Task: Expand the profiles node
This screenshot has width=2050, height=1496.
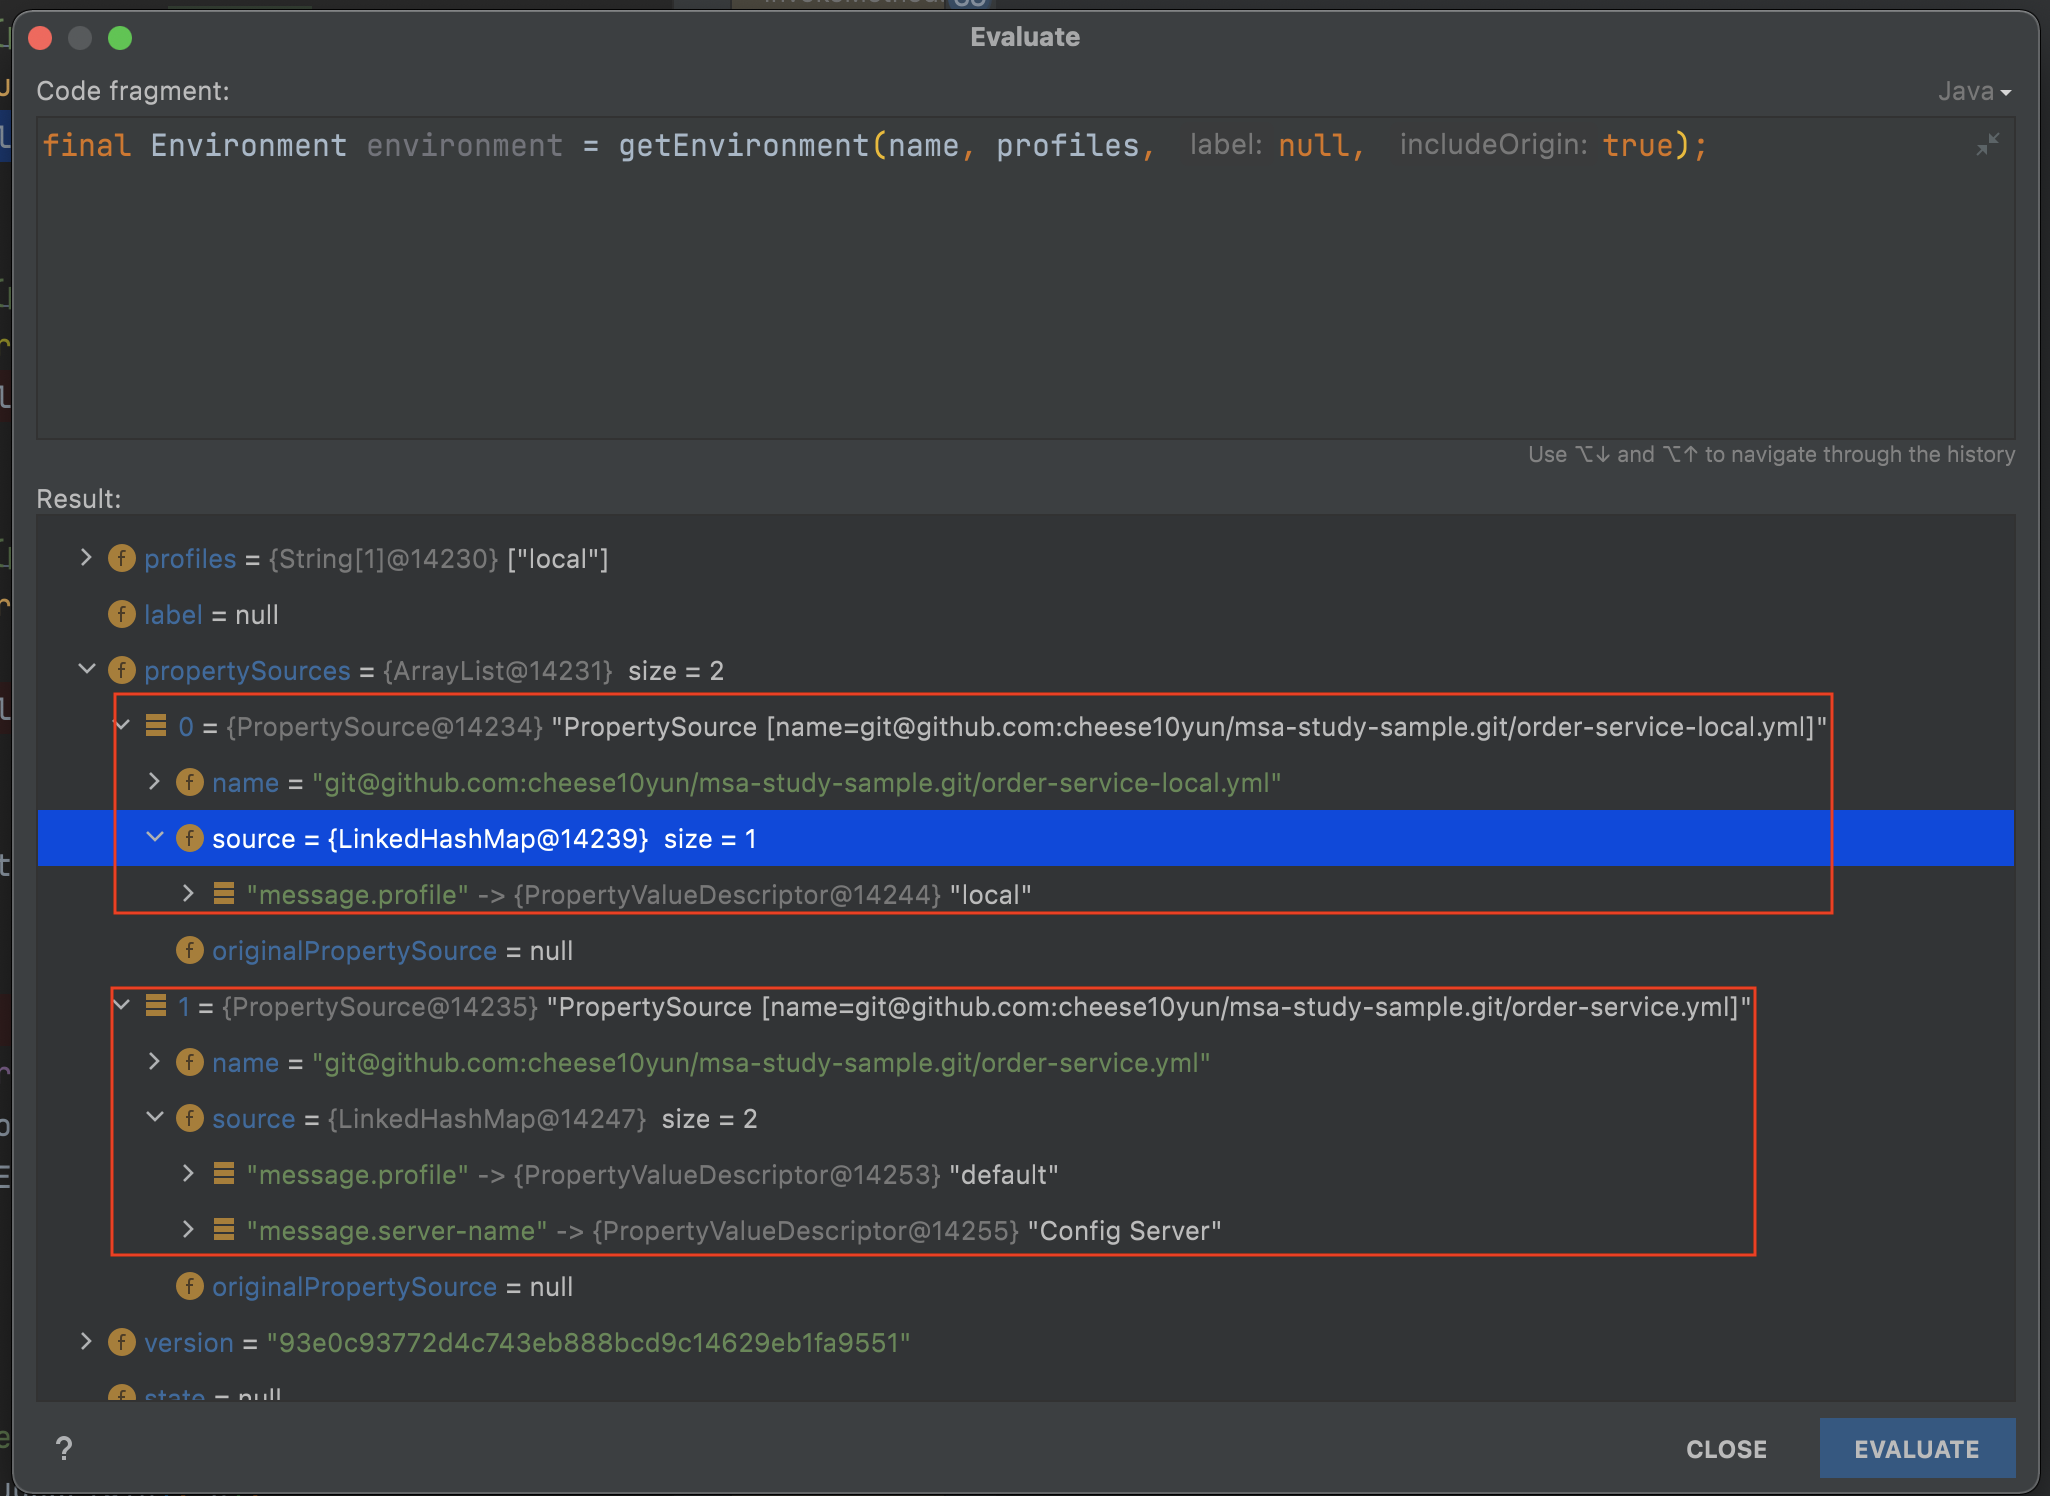Action: [86, 558]
